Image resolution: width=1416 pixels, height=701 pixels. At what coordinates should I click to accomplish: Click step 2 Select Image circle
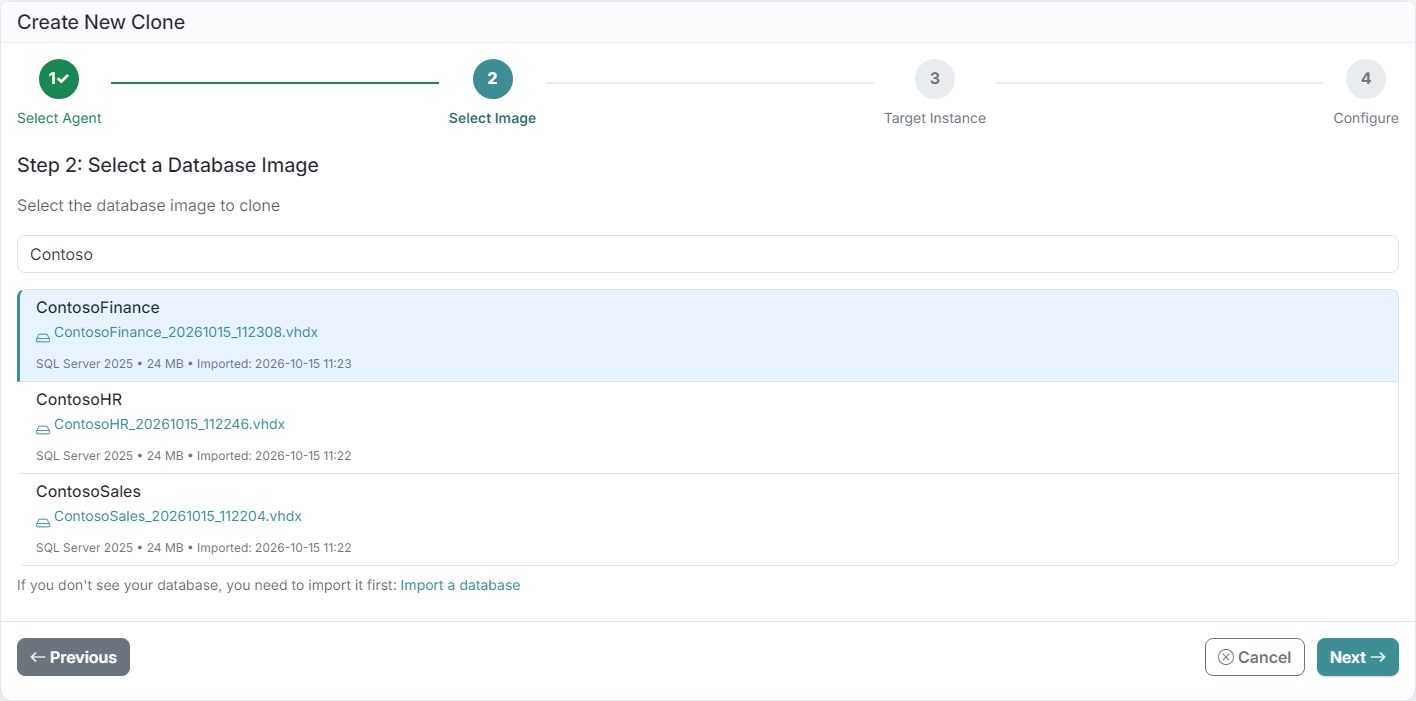493,79
